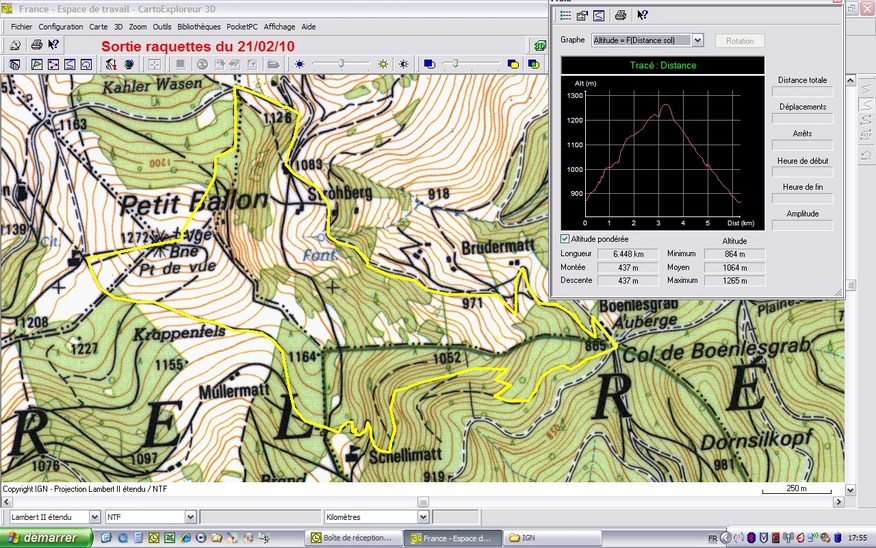Click the track line tool icon

click(69, 64)
